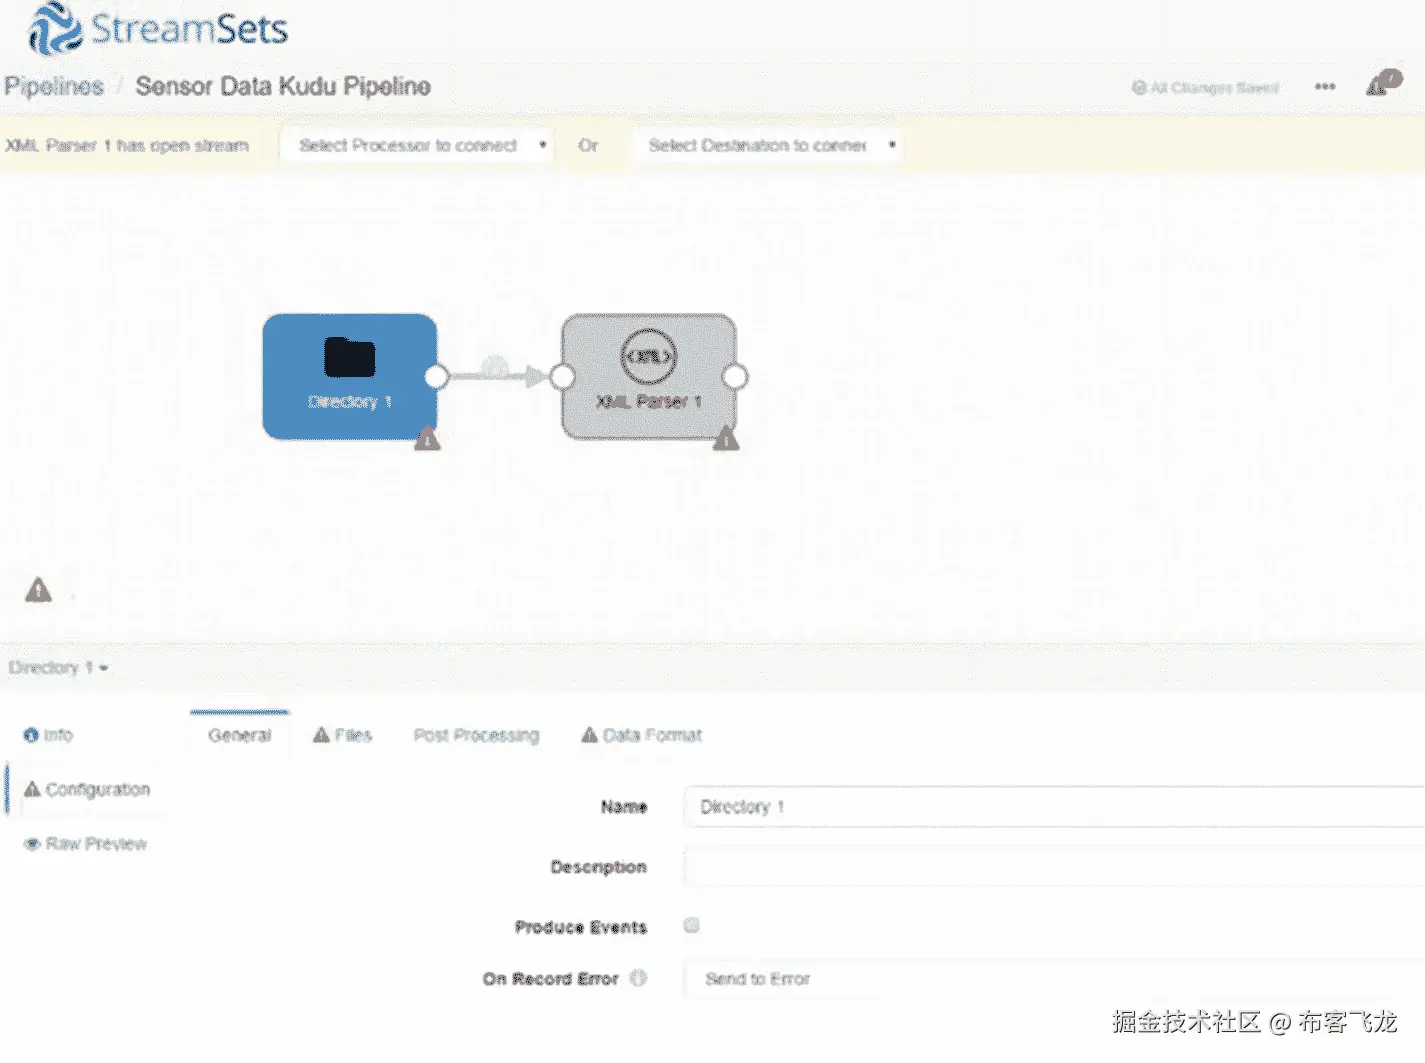This screenshot has width=1425, height=1063.
Task: Open the Select Processor to connect dropdown
Action: 416,144
